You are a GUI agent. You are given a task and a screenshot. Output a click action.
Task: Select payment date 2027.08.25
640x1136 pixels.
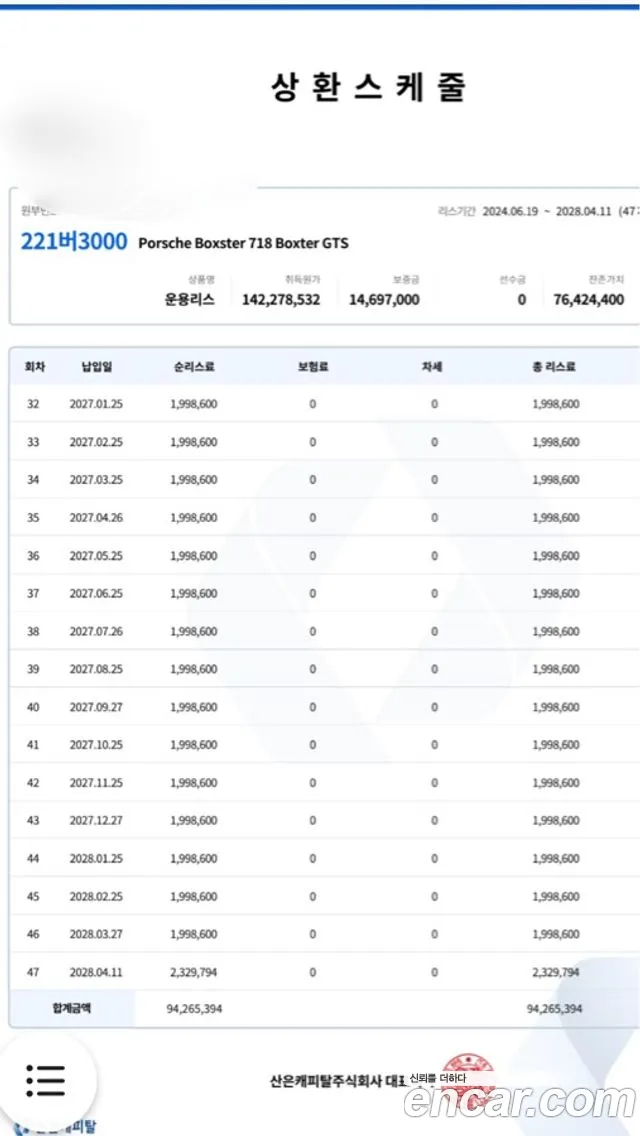click(96, 669)
